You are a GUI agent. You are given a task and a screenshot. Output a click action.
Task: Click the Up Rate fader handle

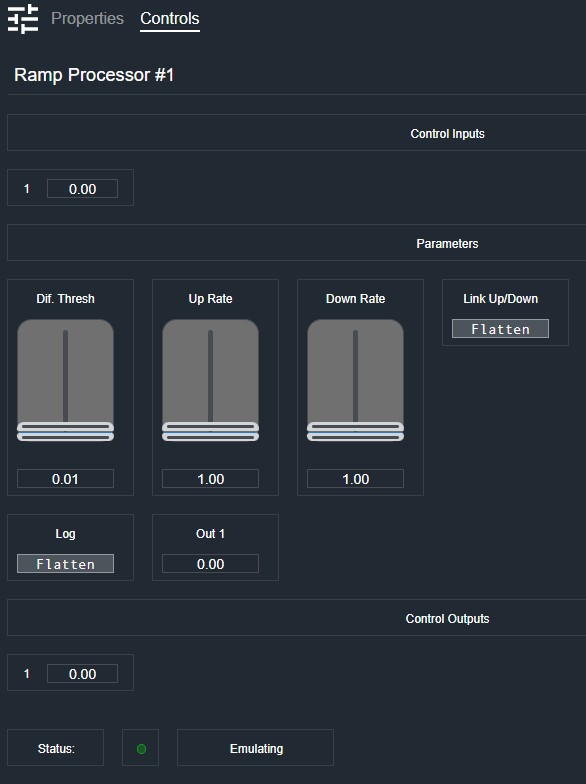(x=210, y=432)
